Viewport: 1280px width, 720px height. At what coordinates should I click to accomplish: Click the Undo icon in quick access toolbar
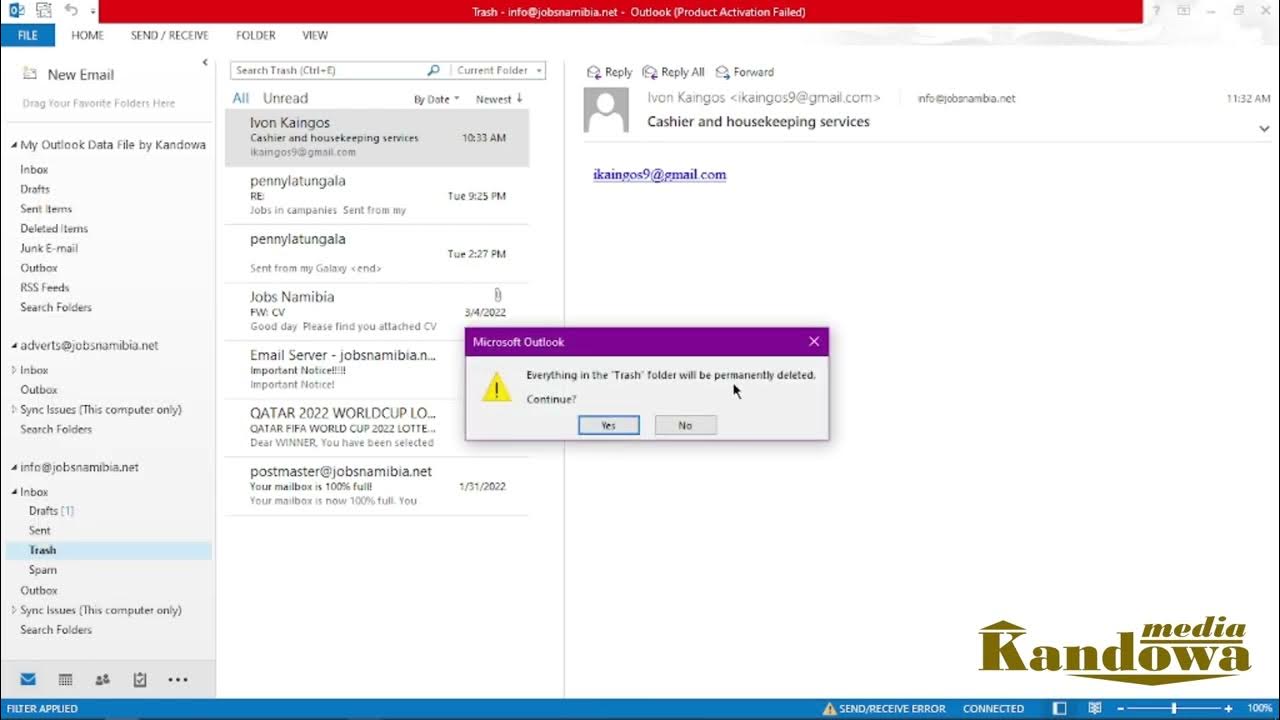[x=71, y=11]
